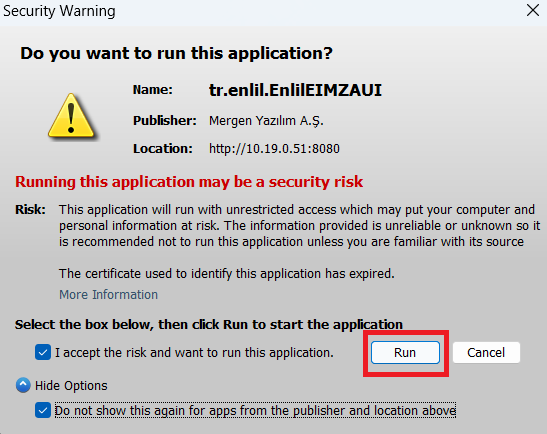The width and height of the screenshot is (547, 434).
Task: Click the publisher Mergen Yazılım A.Ş. text
Action: click(x=266, y=121)
